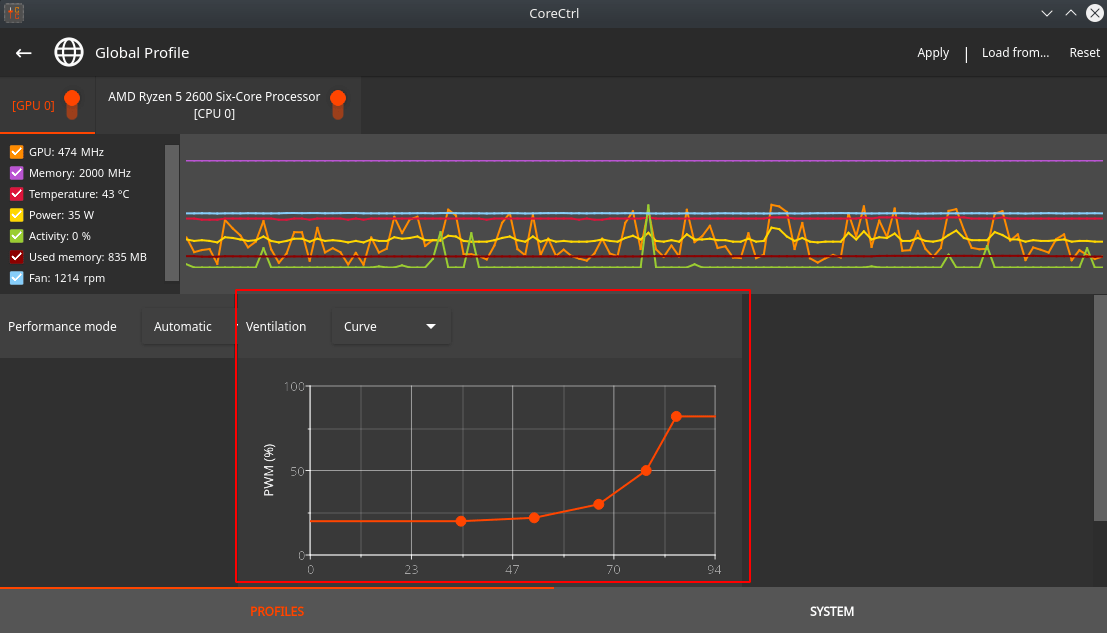Image resolution: width=1107 pixels, height=633 pixels.
Task: Go back using the left arrow icon
Action: pos(23,53)
